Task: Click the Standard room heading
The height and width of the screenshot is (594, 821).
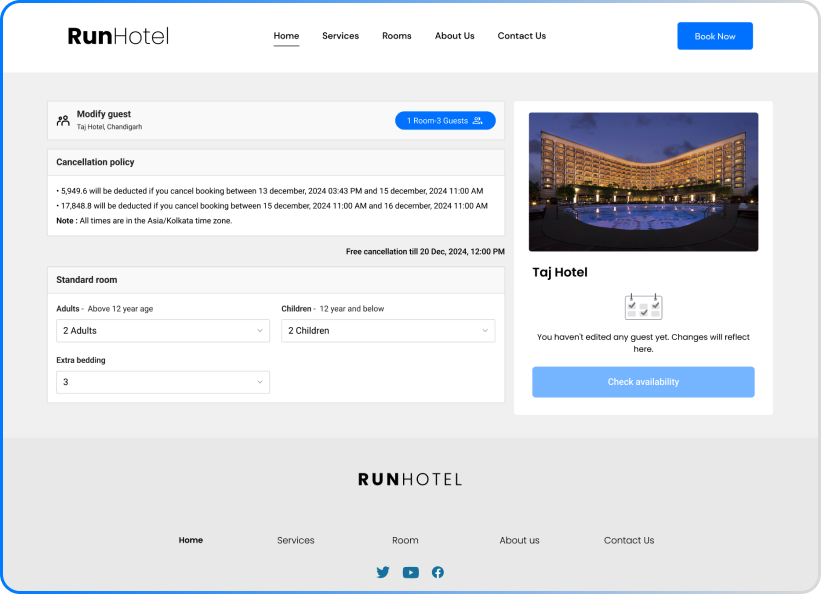Action: [87, 280]
